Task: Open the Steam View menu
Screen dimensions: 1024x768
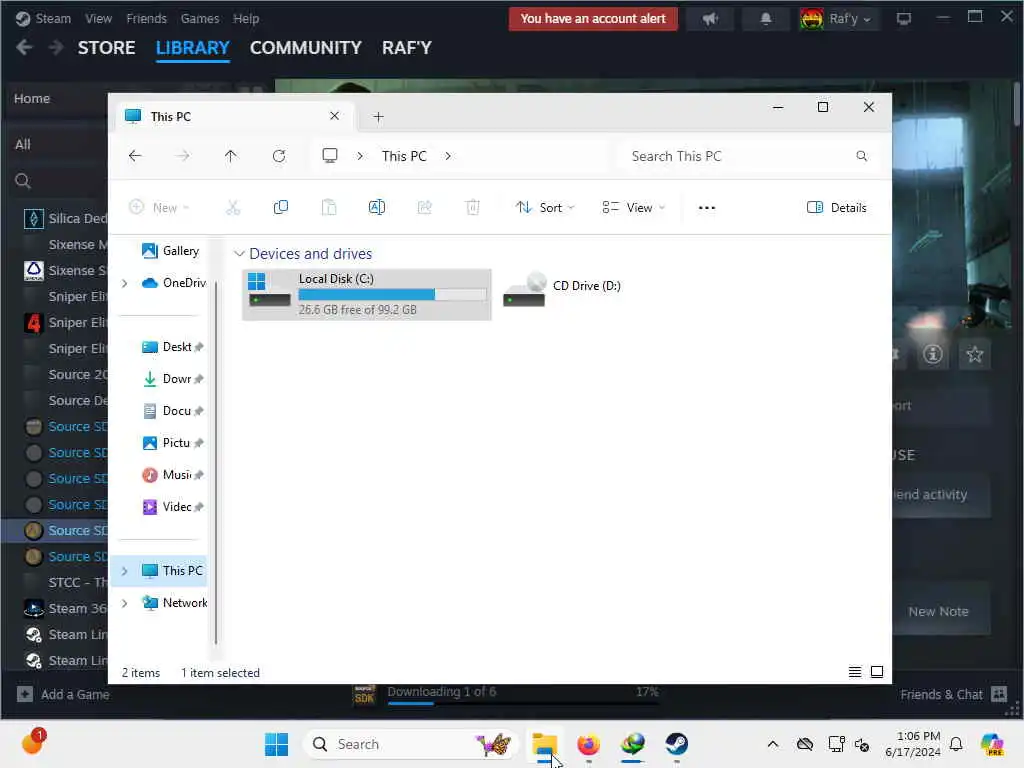Action: click(99, 19)
